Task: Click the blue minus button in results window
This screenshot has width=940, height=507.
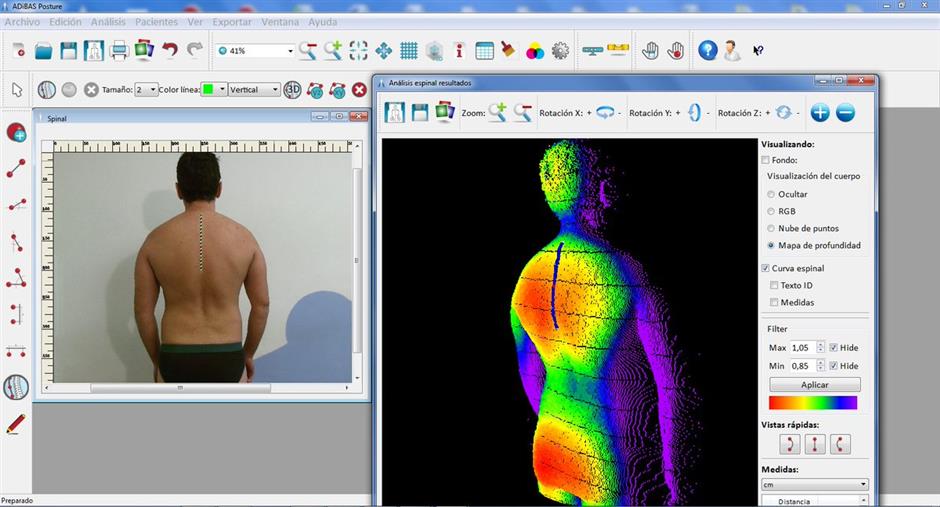Action: pos(845,112)
